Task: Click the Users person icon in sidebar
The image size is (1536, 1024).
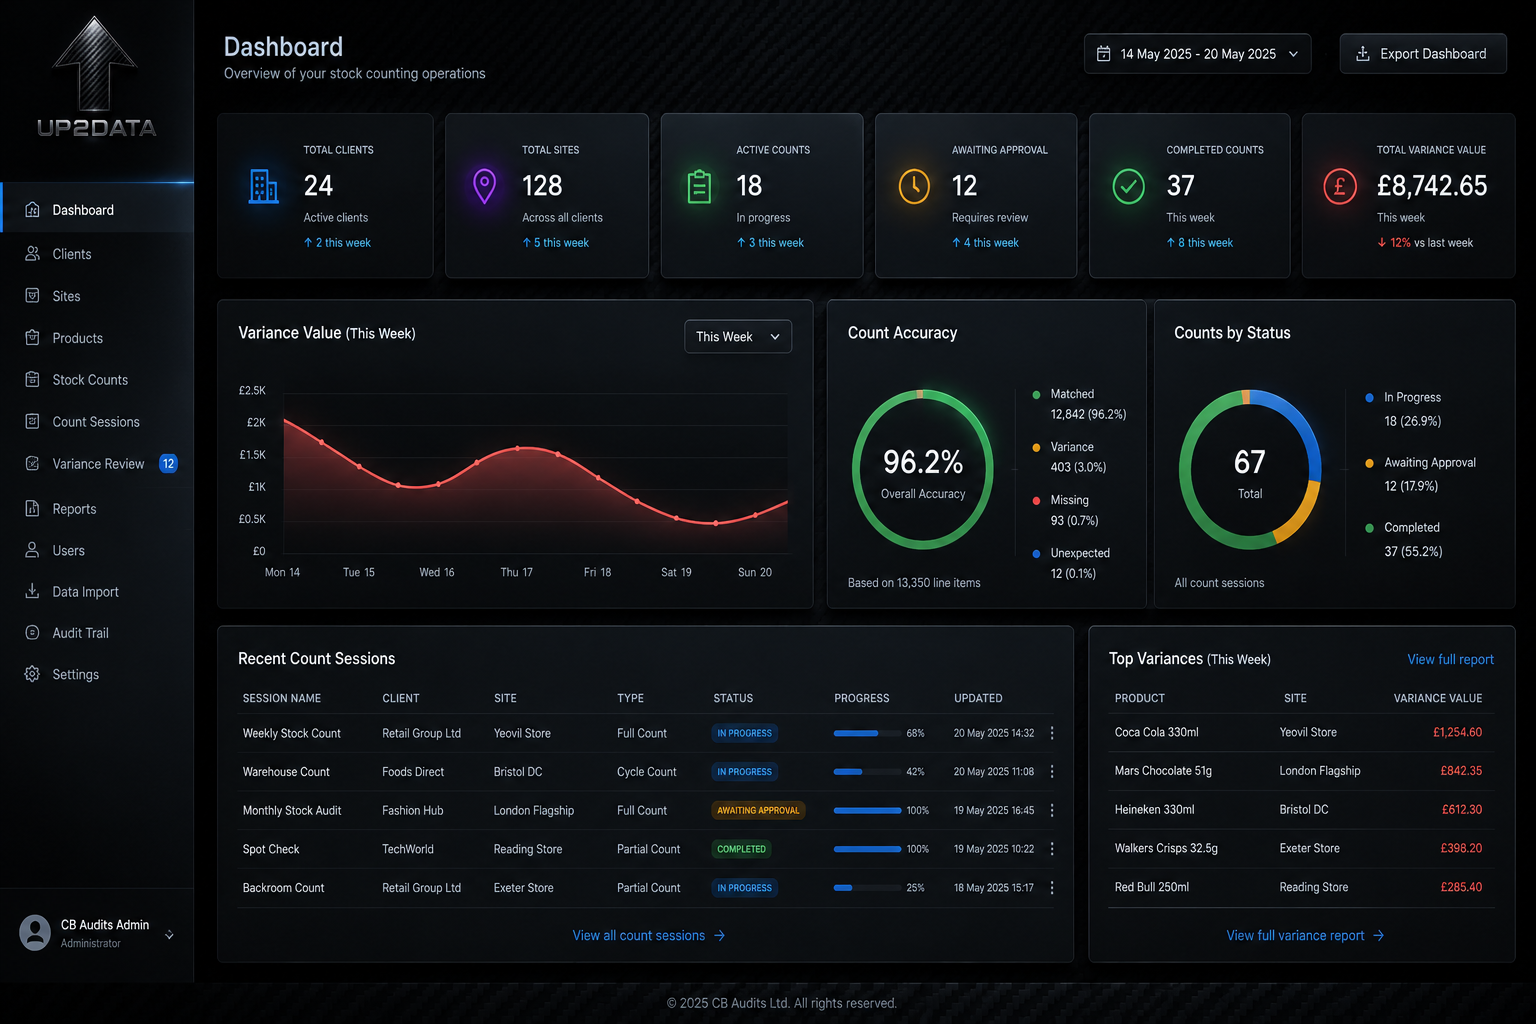Action: coord(32,551)
